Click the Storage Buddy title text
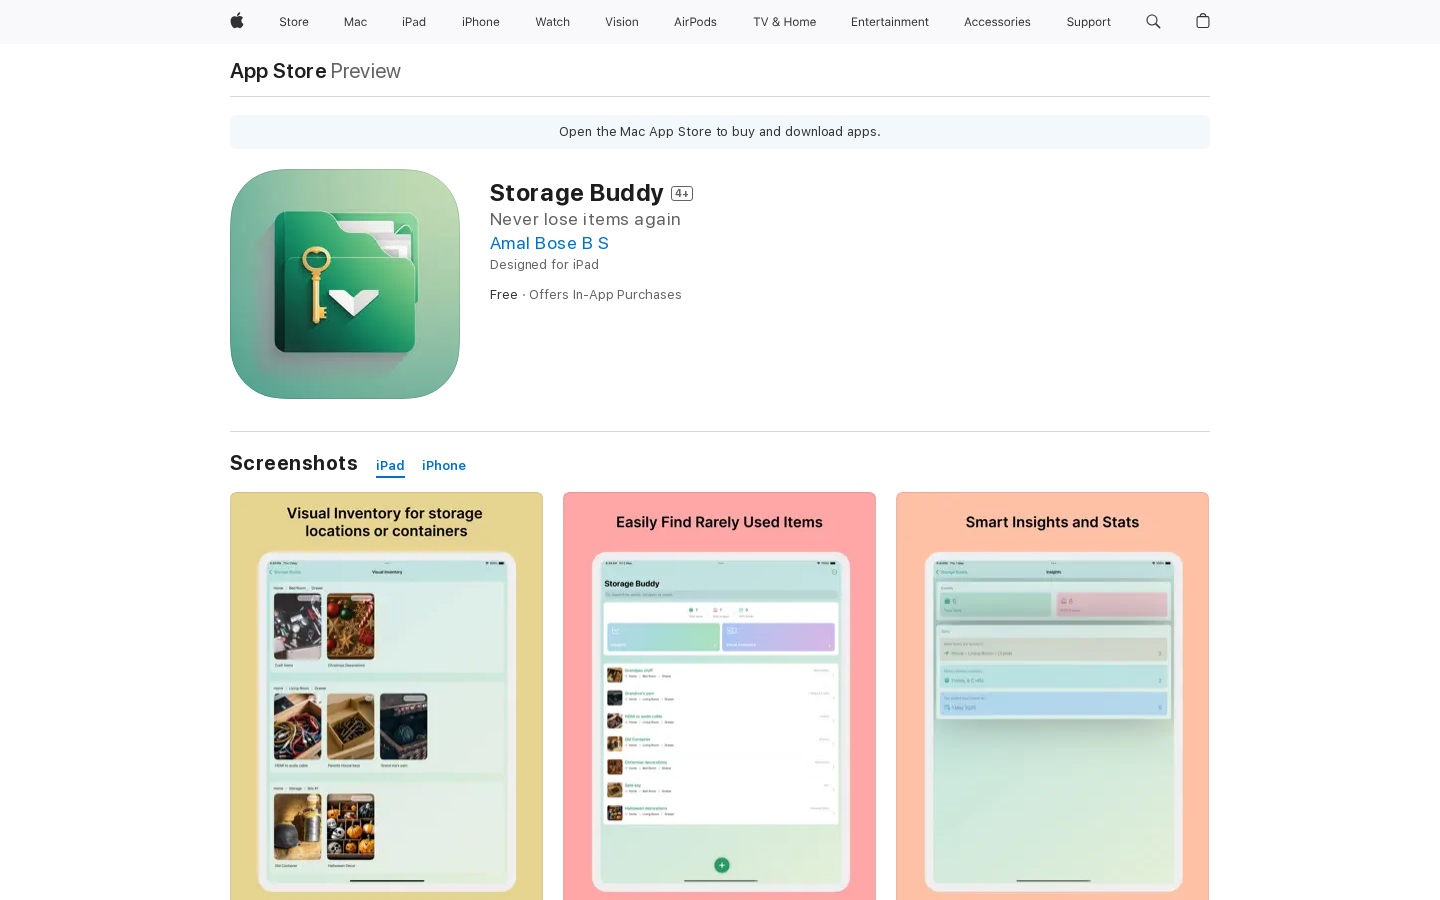The width and height of the screenshot is (1440, 900). (x=576, y=192)
